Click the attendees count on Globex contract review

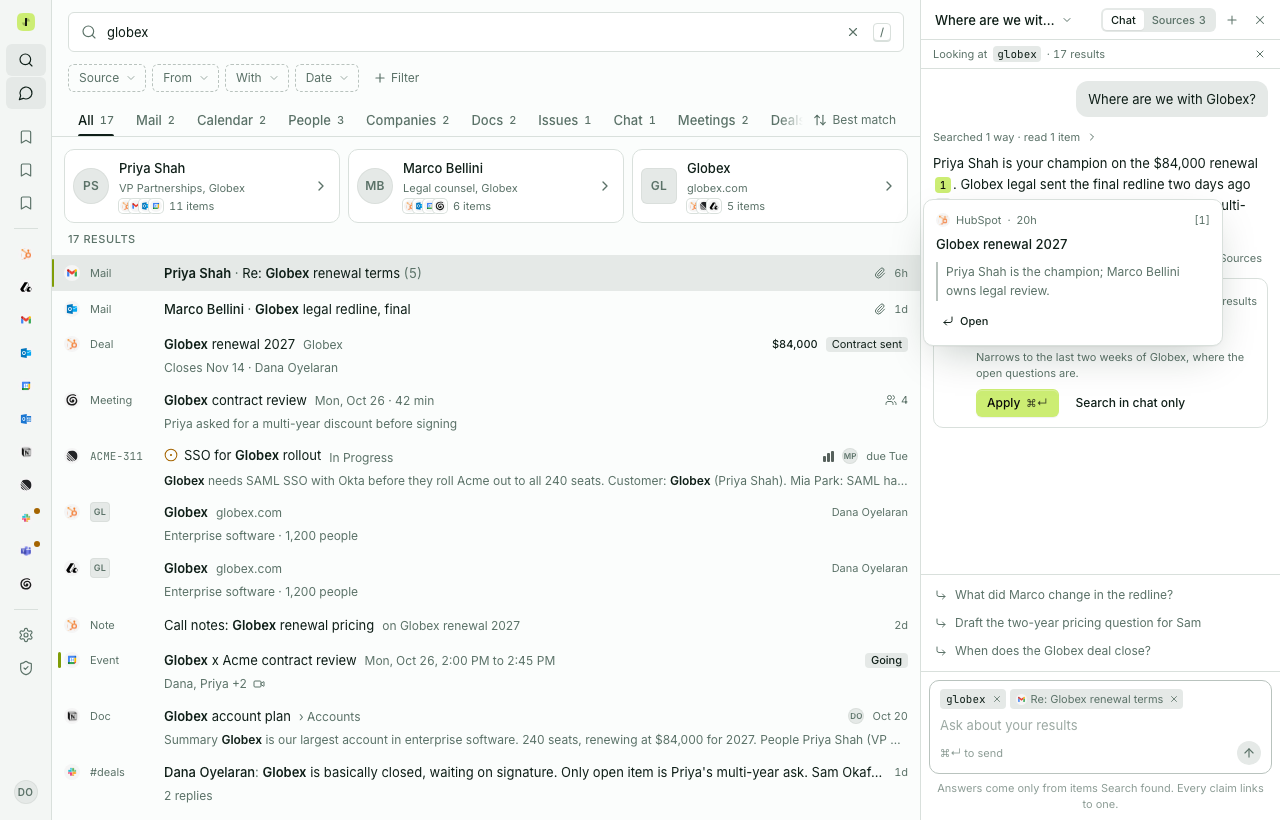[897, 400]
